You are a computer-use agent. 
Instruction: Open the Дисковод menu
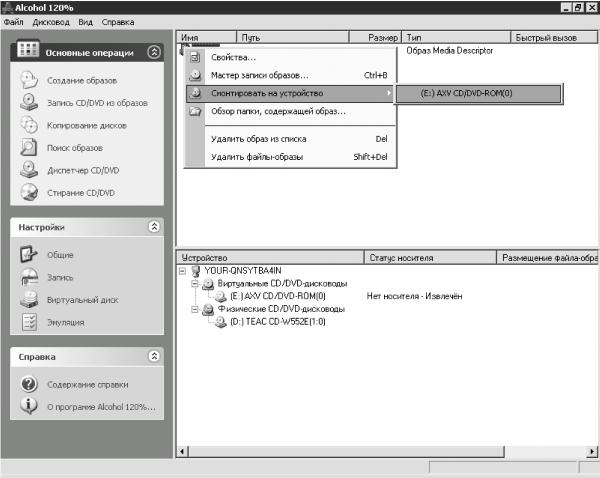click(51, 22)
